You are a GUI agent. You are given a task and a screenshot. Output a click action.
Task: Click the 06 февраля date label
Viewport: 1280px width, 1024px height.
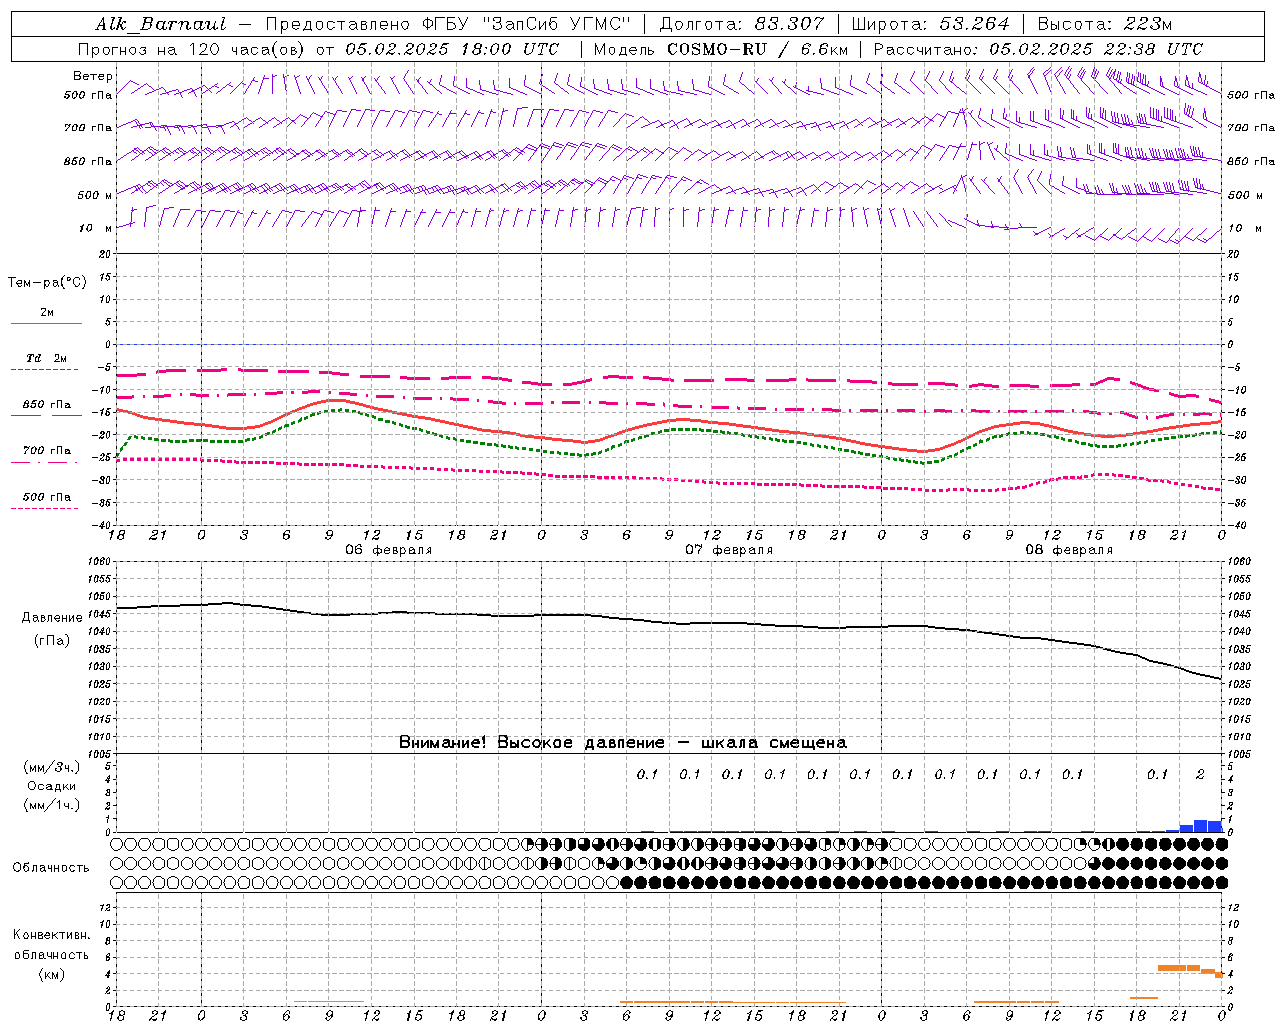coord(389,550)
